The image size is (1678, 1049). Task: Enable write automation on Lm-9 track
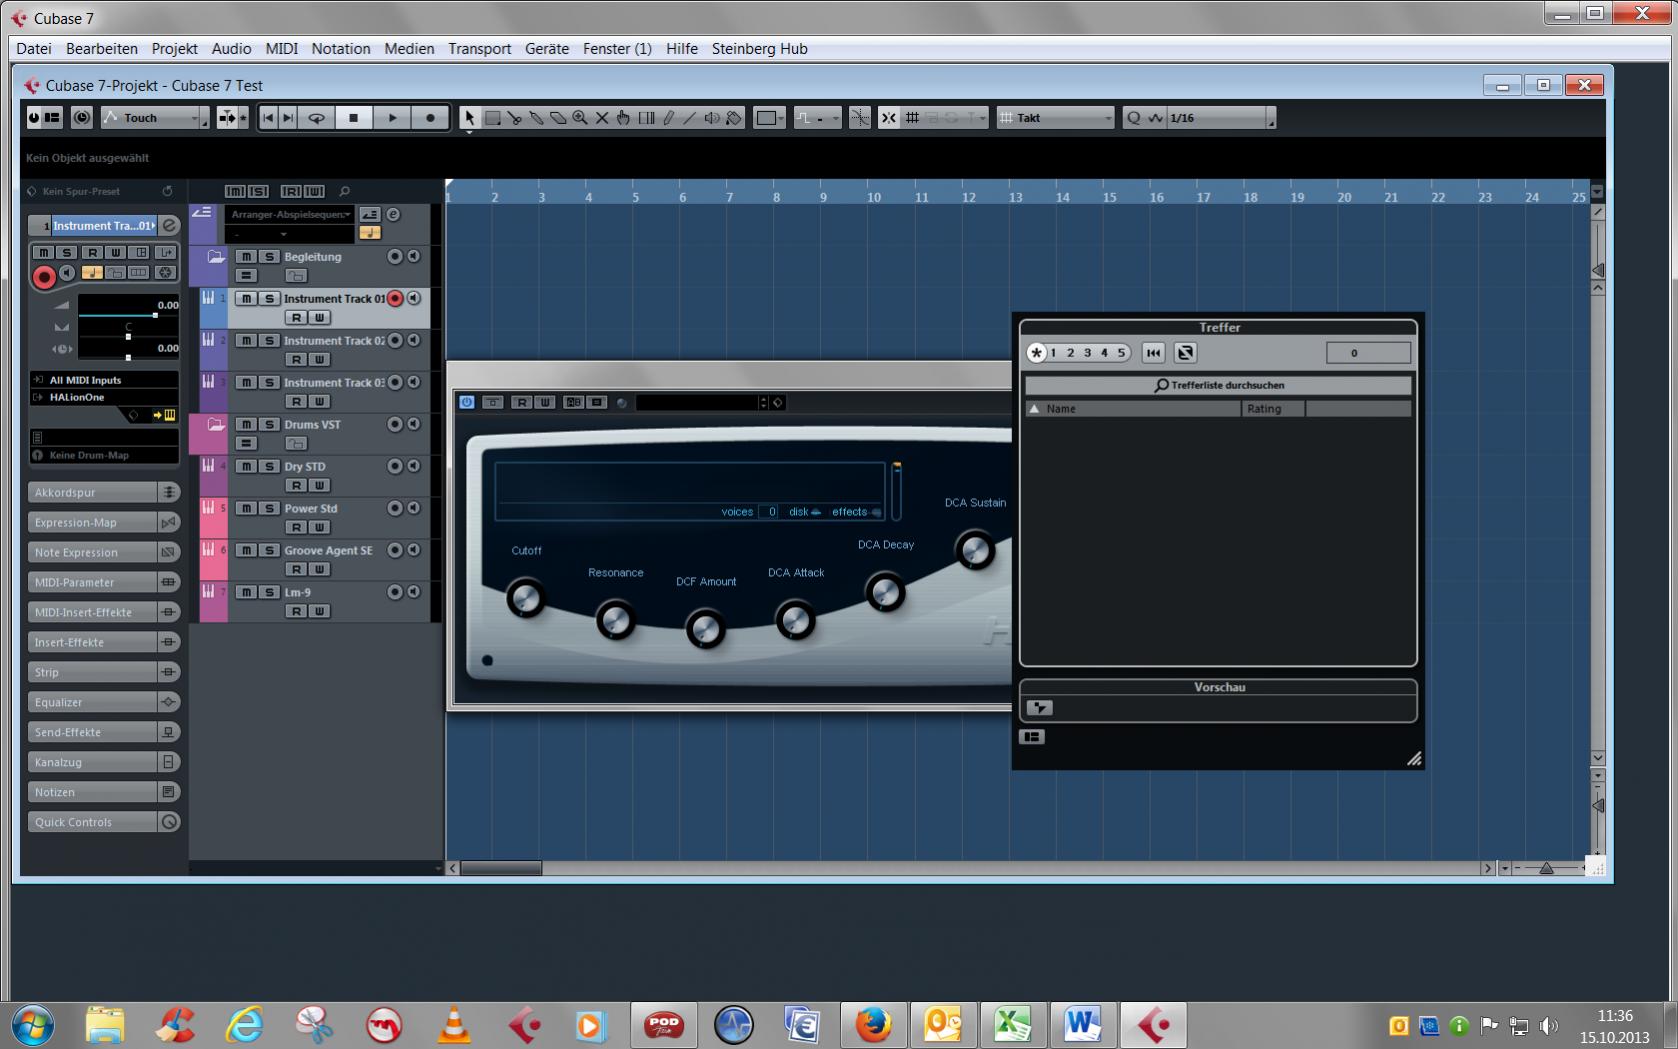(319, 611)
